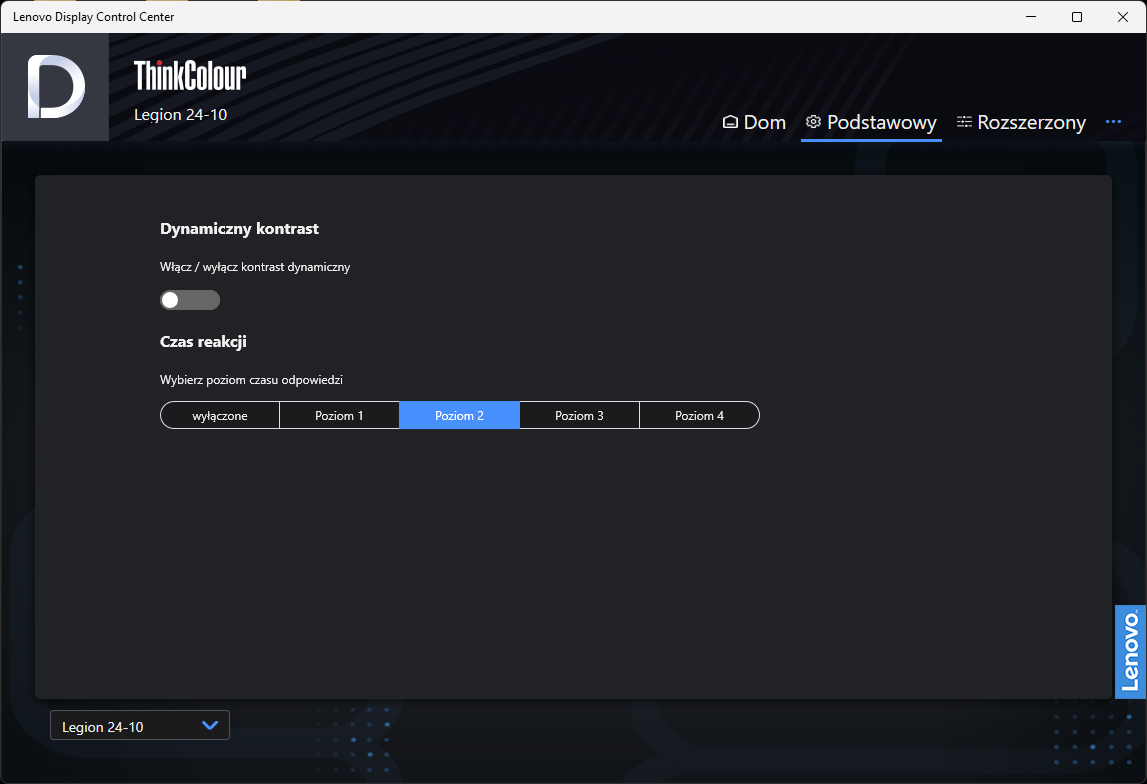The image size is (1147, 784).
Task: Minimize the Display Control Center window
Action: (x=1031, y=17)
